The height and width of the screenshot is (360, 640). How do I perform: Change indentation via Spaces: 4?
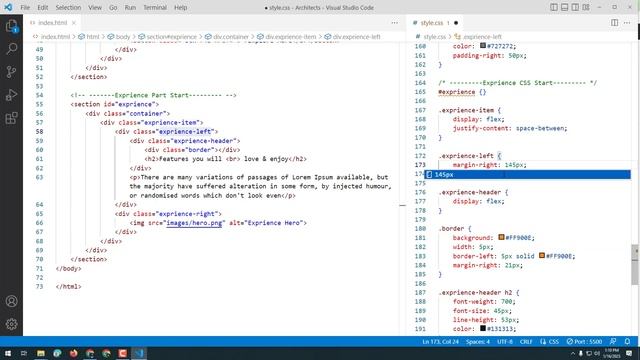click(478, 342)
